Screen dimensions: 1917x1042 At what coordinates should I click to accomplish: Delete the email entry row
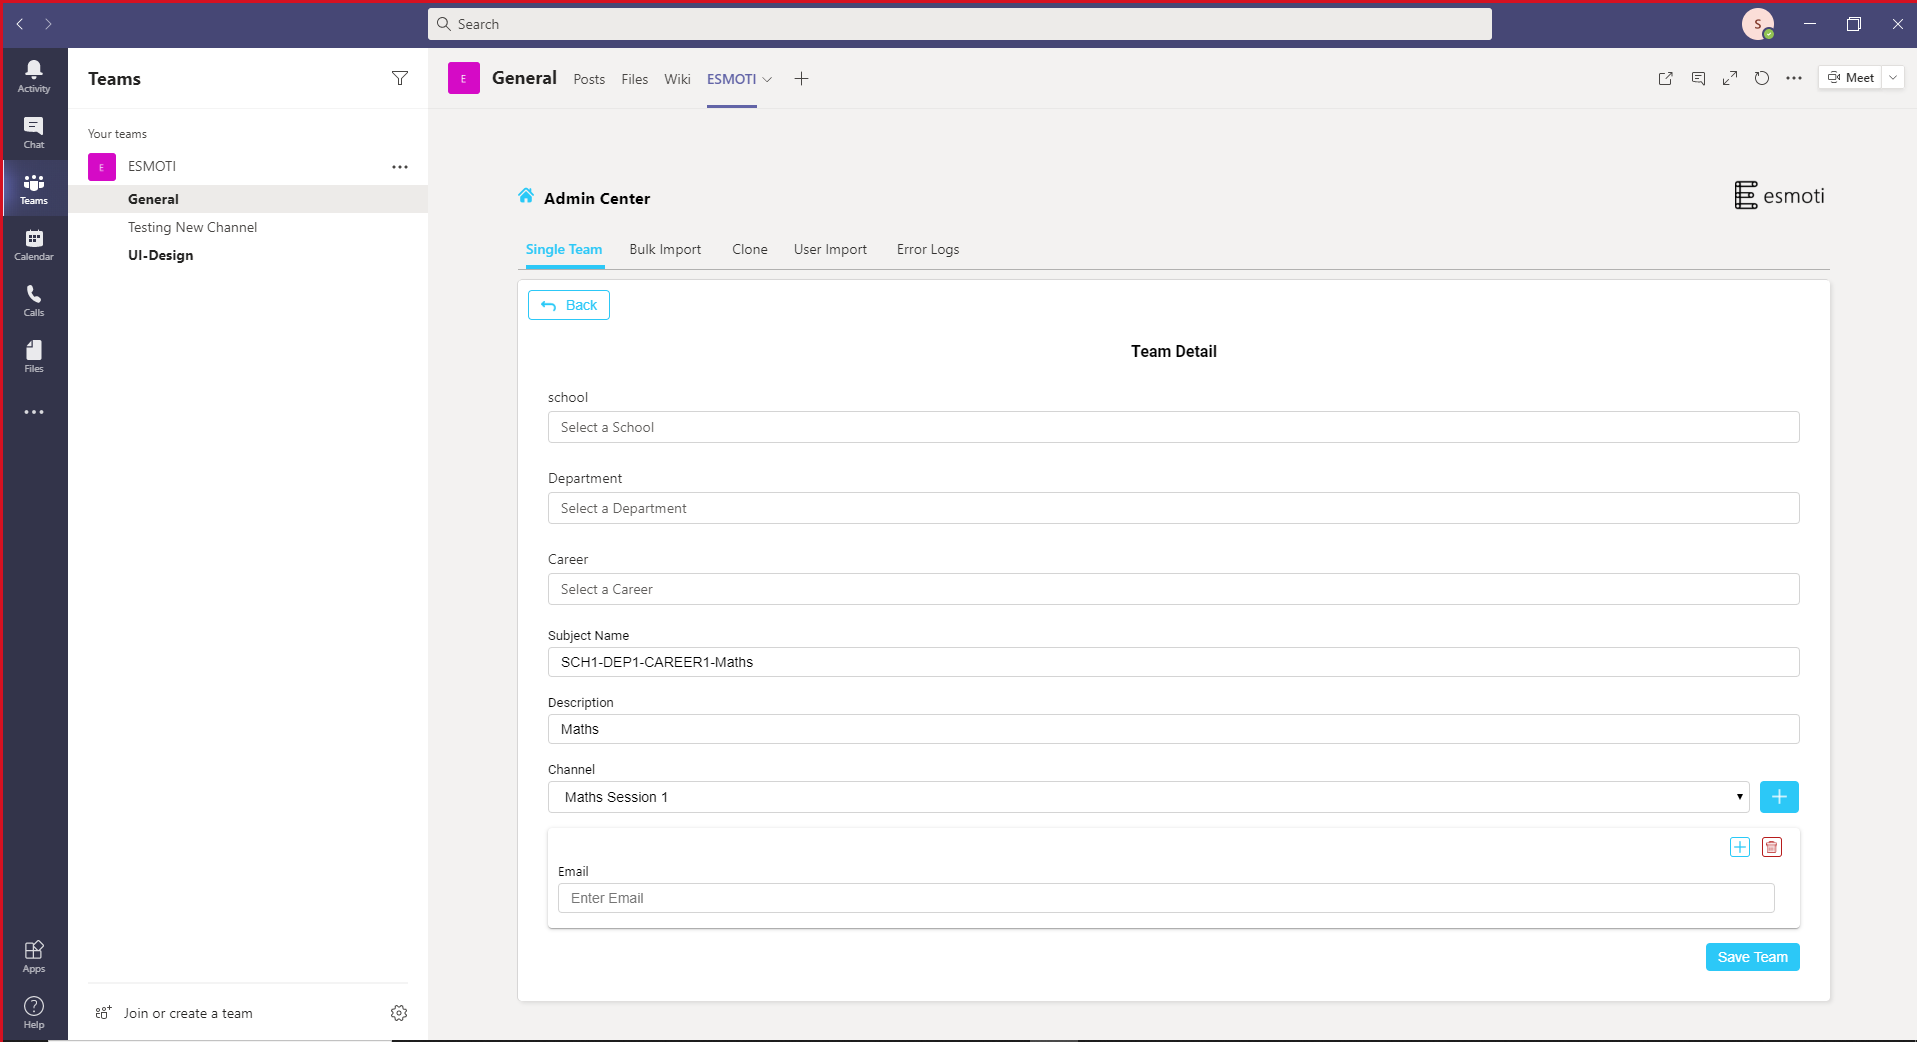coord(1772,847)
